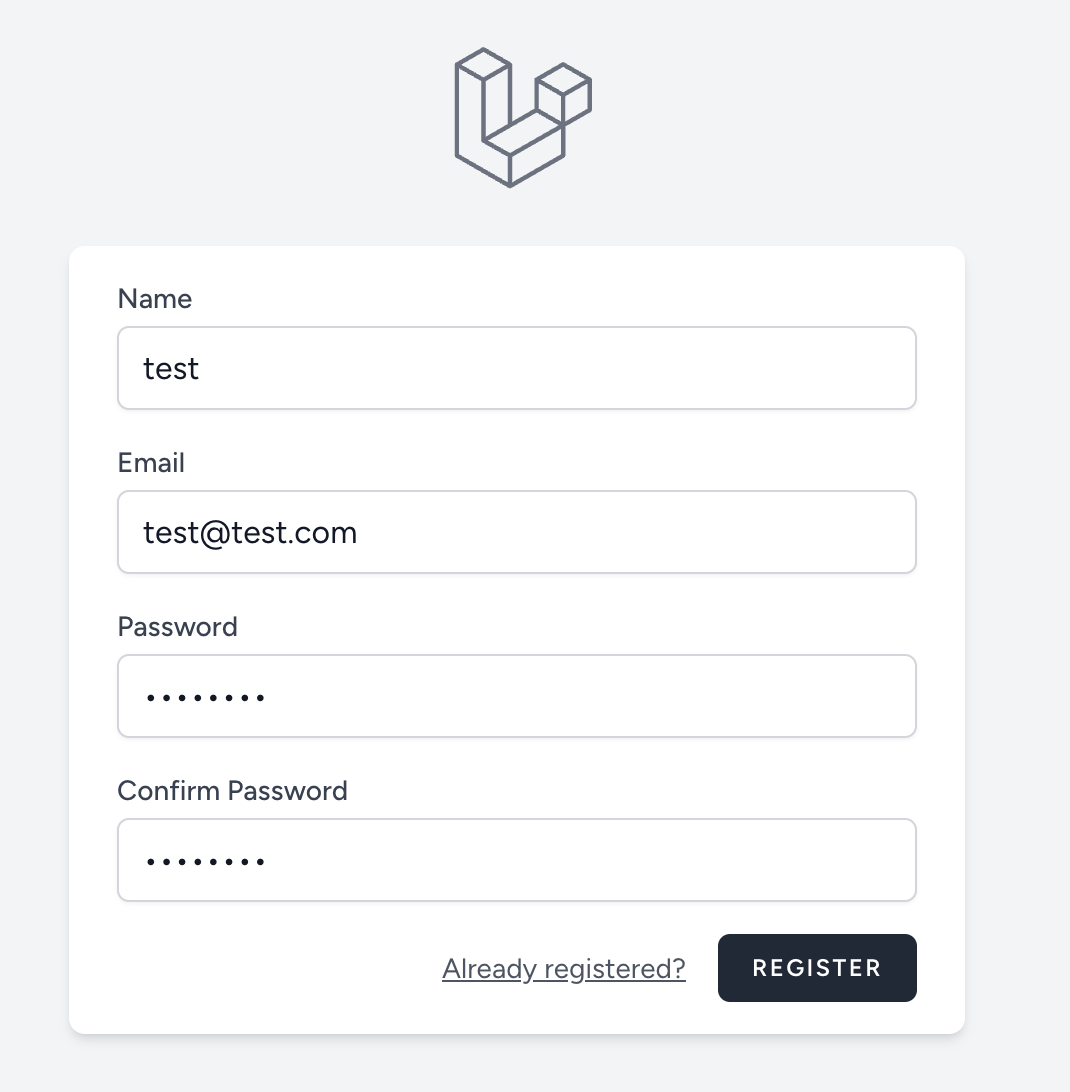This screenshot has width=1070, height=1092.
Task: Focus the Name input field
Action: point(516,368)
